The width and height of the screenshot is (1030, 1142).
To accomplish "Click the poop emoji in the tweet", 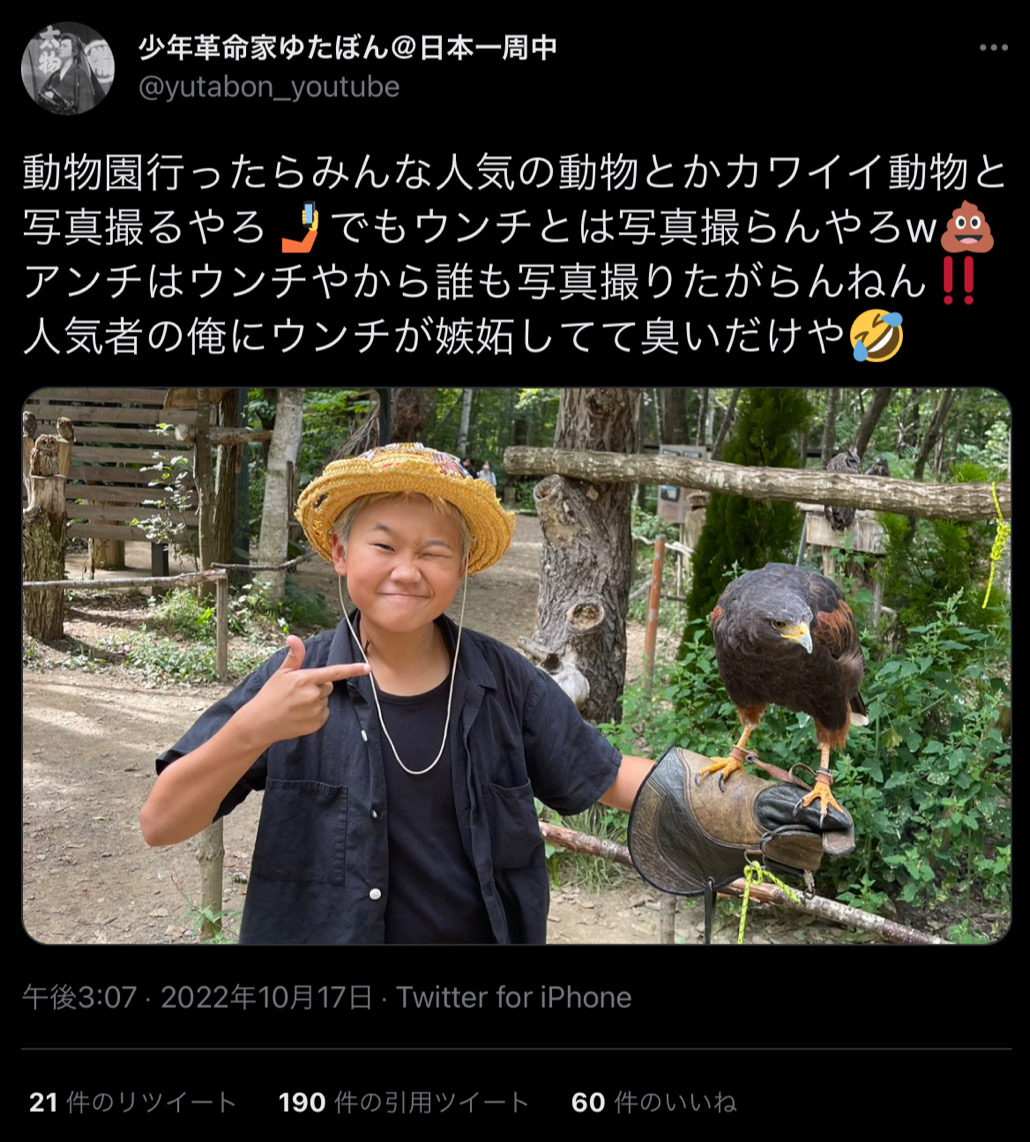I will [x=967, y=227].
